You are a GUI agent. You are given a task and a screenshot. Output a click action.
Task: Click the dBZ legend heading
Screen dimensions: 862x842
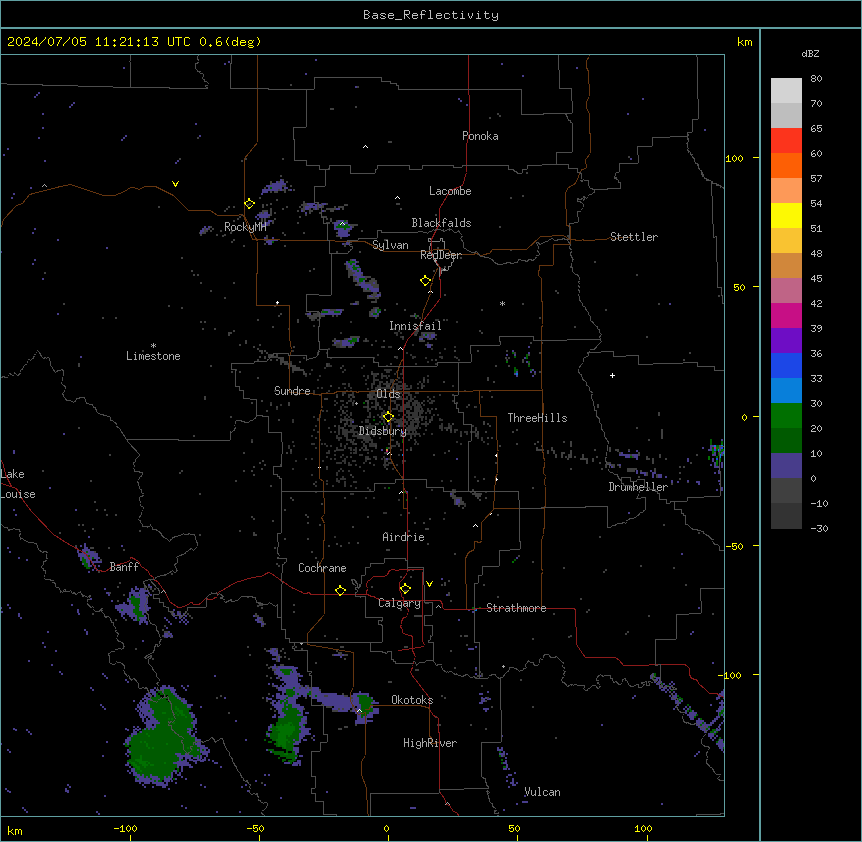click(x=810, y=54)
